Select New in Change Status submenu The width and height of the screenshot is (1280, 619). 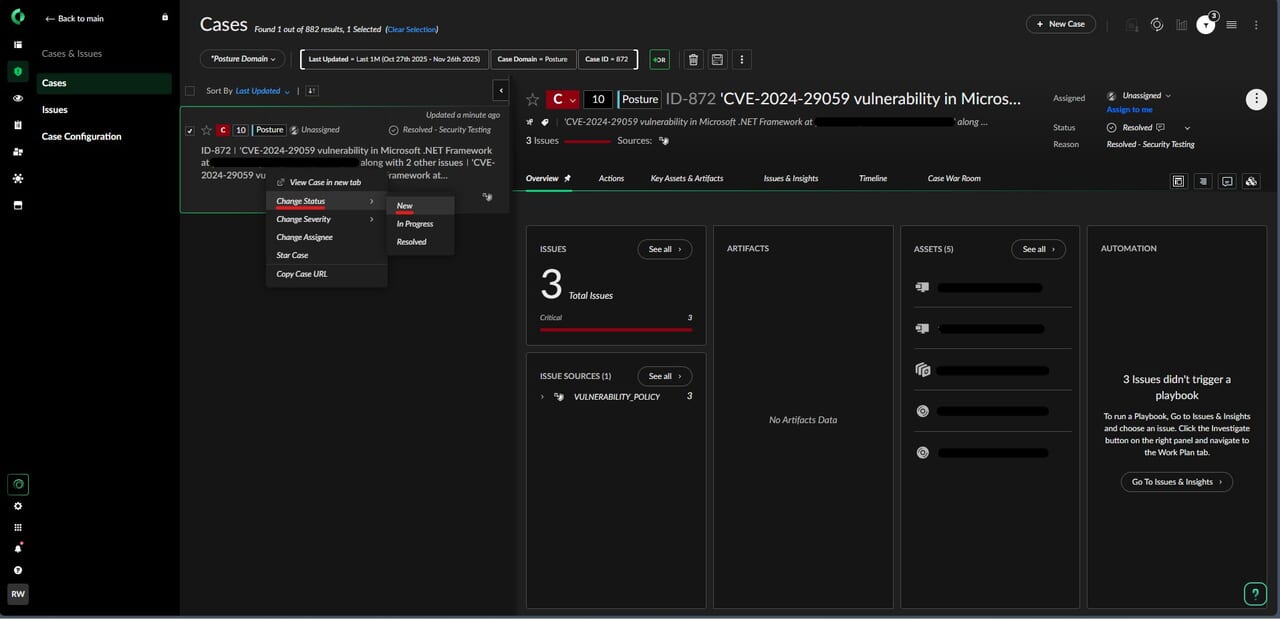pyautogui.click(x=405, y=206)
